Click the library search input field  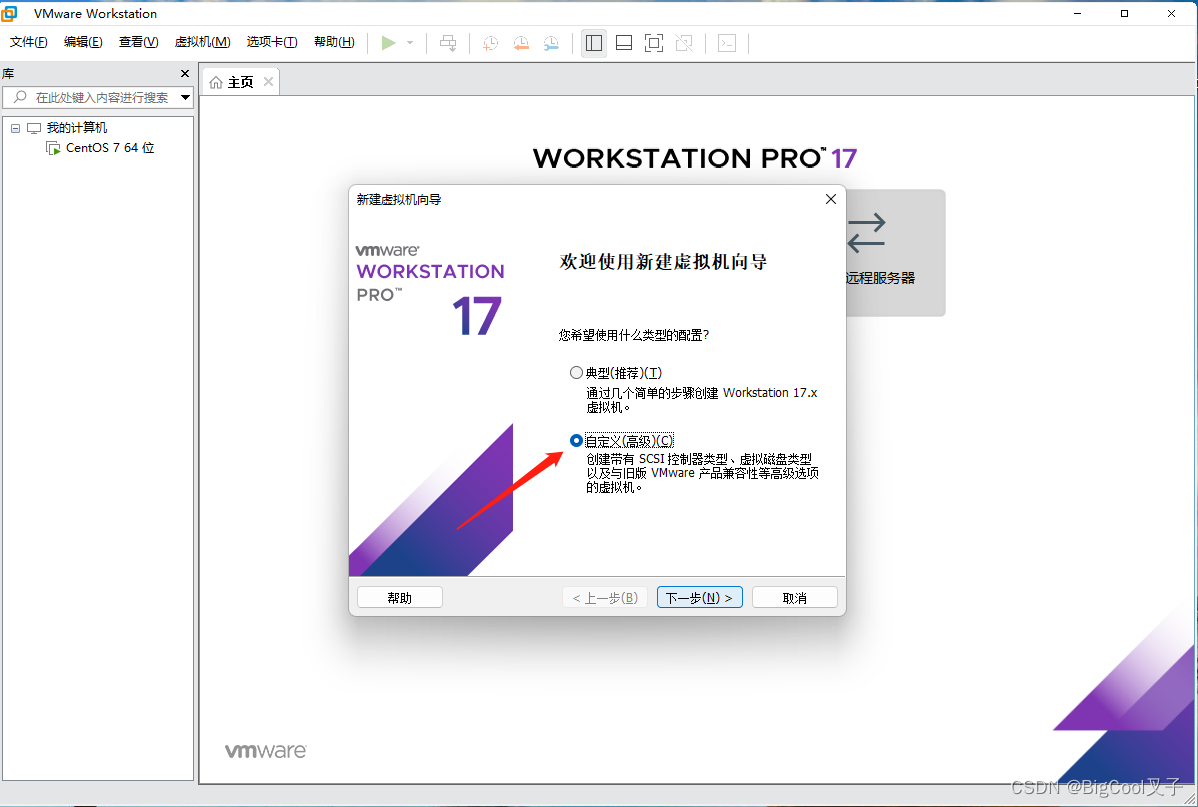95,97
